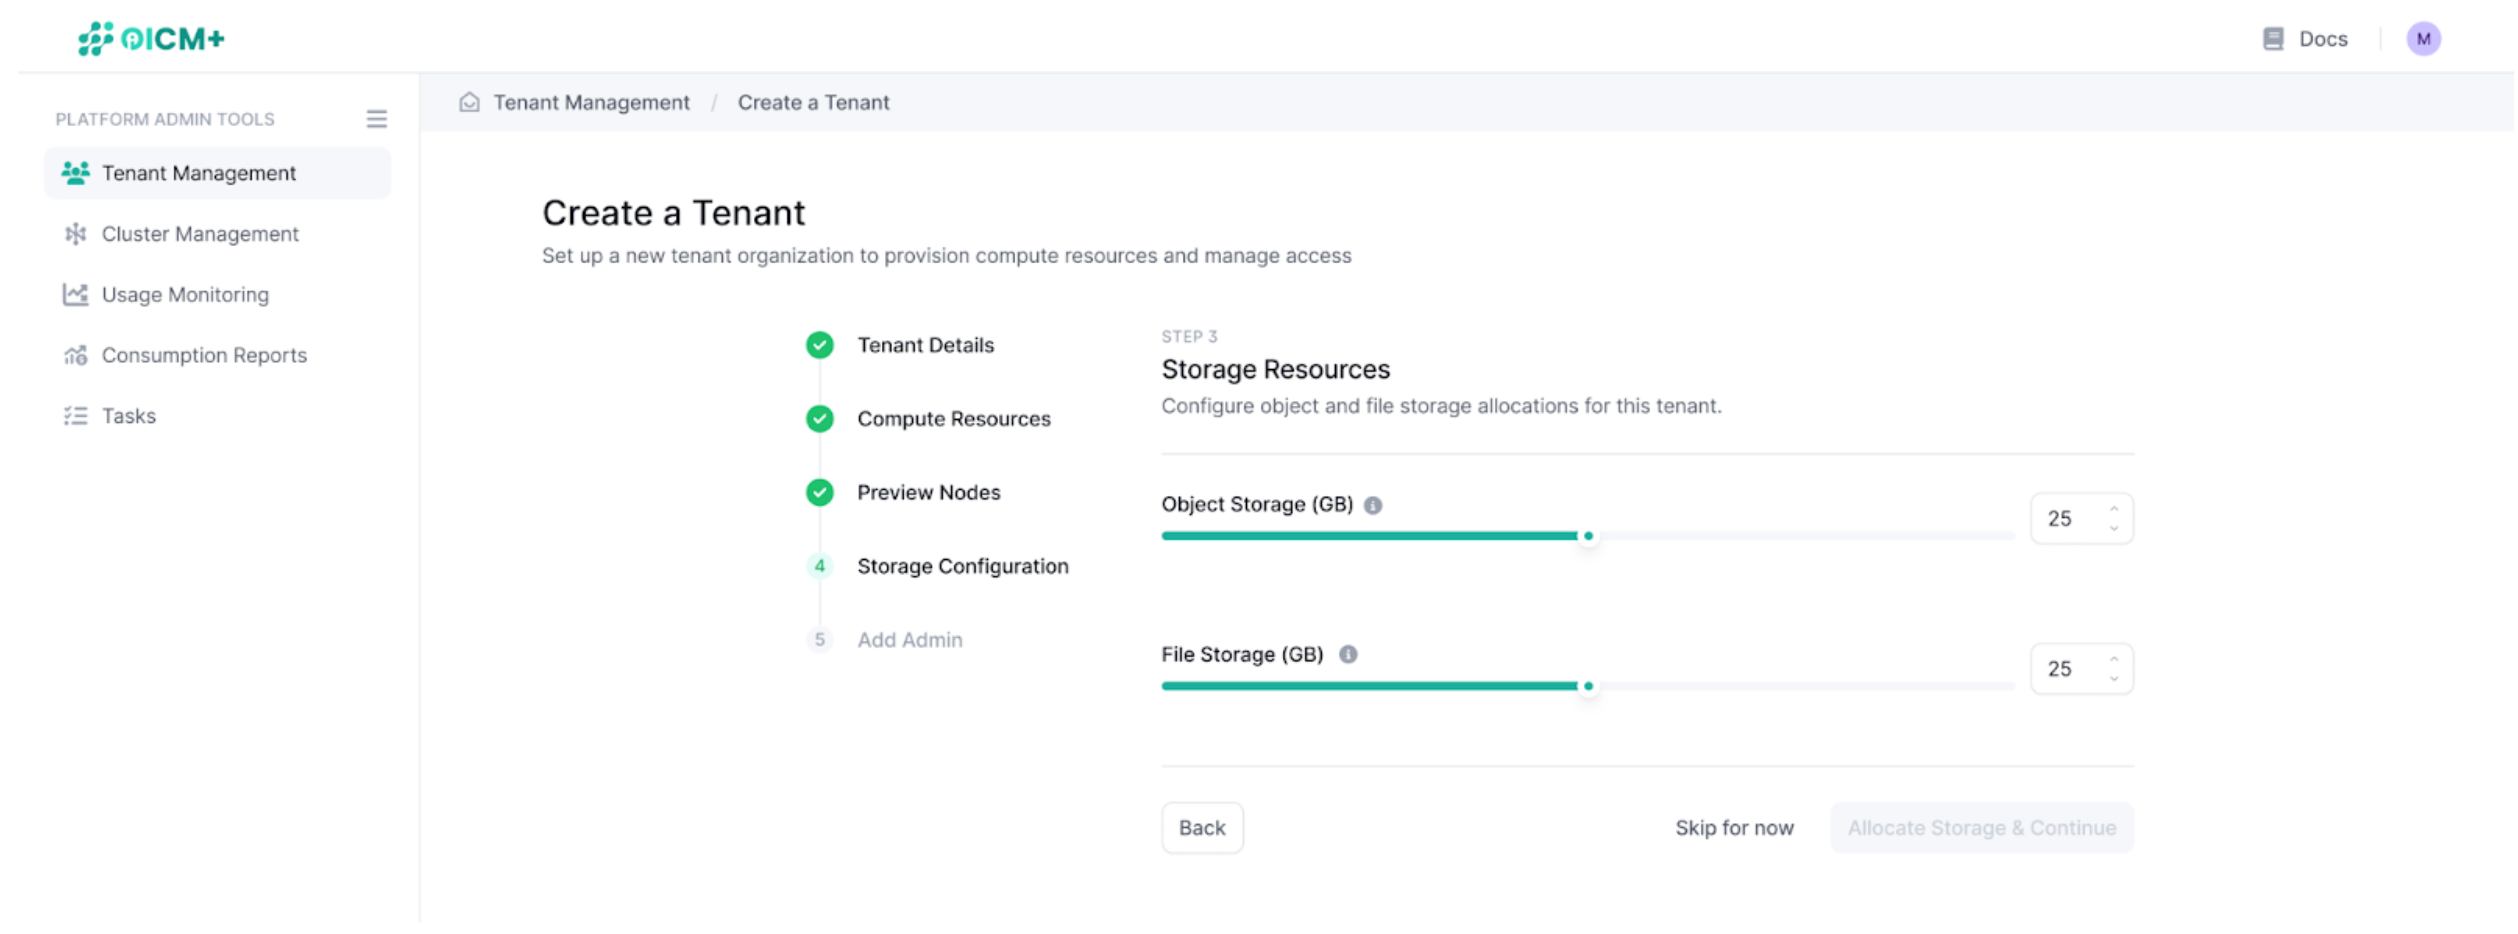View the File Storage info icon
Image resolution: width=2518 pixels, height=934 pixels.
1348,655
